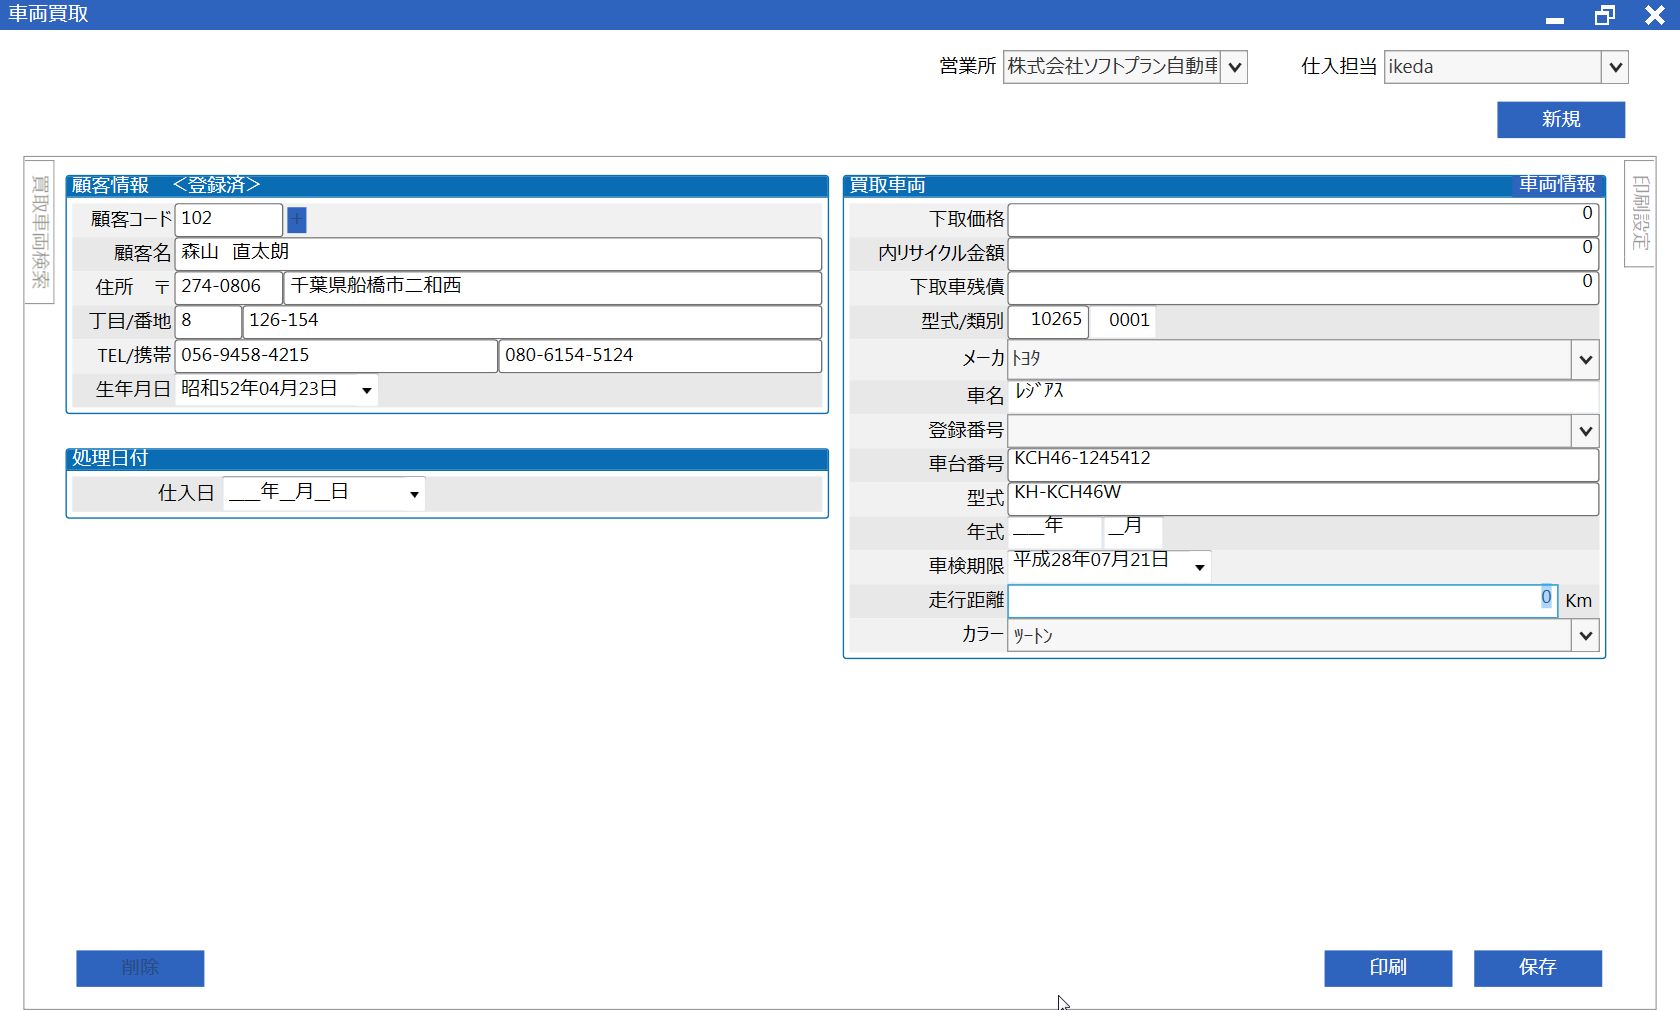Open the 車両情報 link in header
The image size is (1680, 1010).
click(x=1557, y=185)
